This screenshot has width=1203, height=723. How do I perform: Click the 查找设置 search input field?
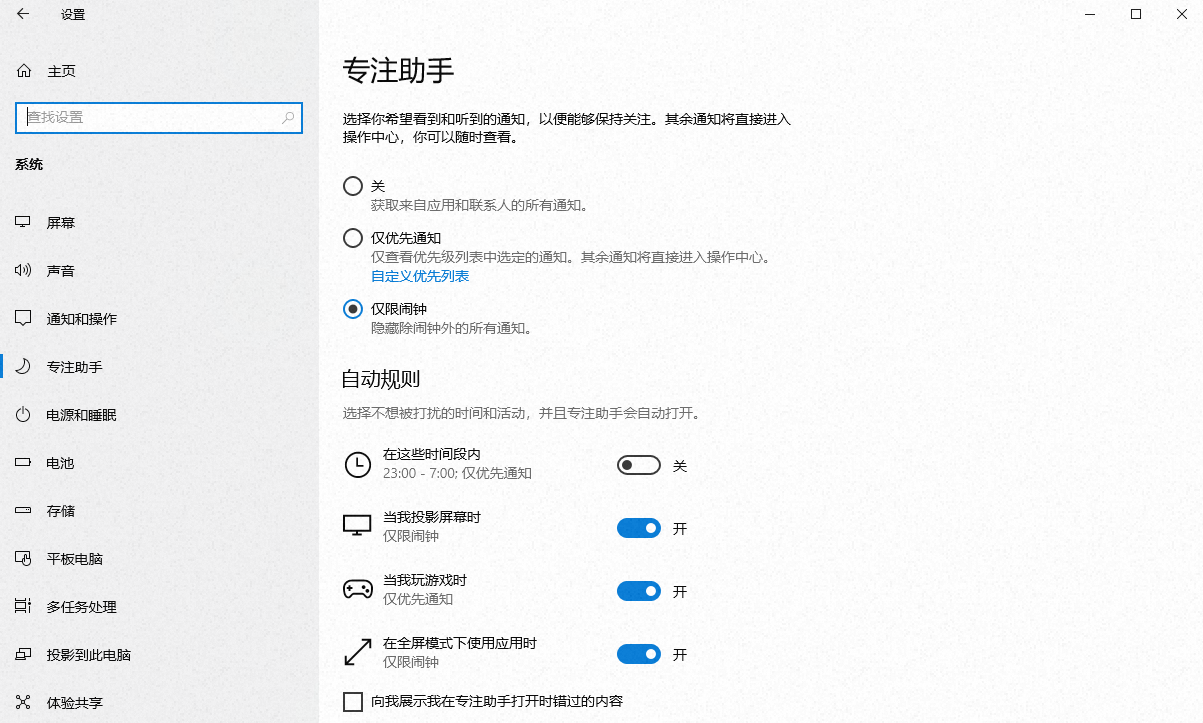coord(150,117)
